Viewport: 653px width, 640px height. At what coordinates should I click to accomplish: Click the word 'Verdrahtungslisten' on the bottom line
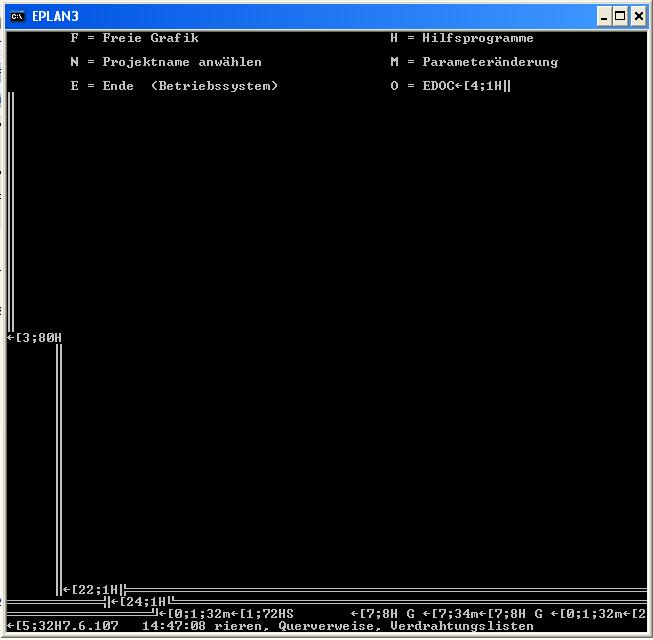point(462,626)
